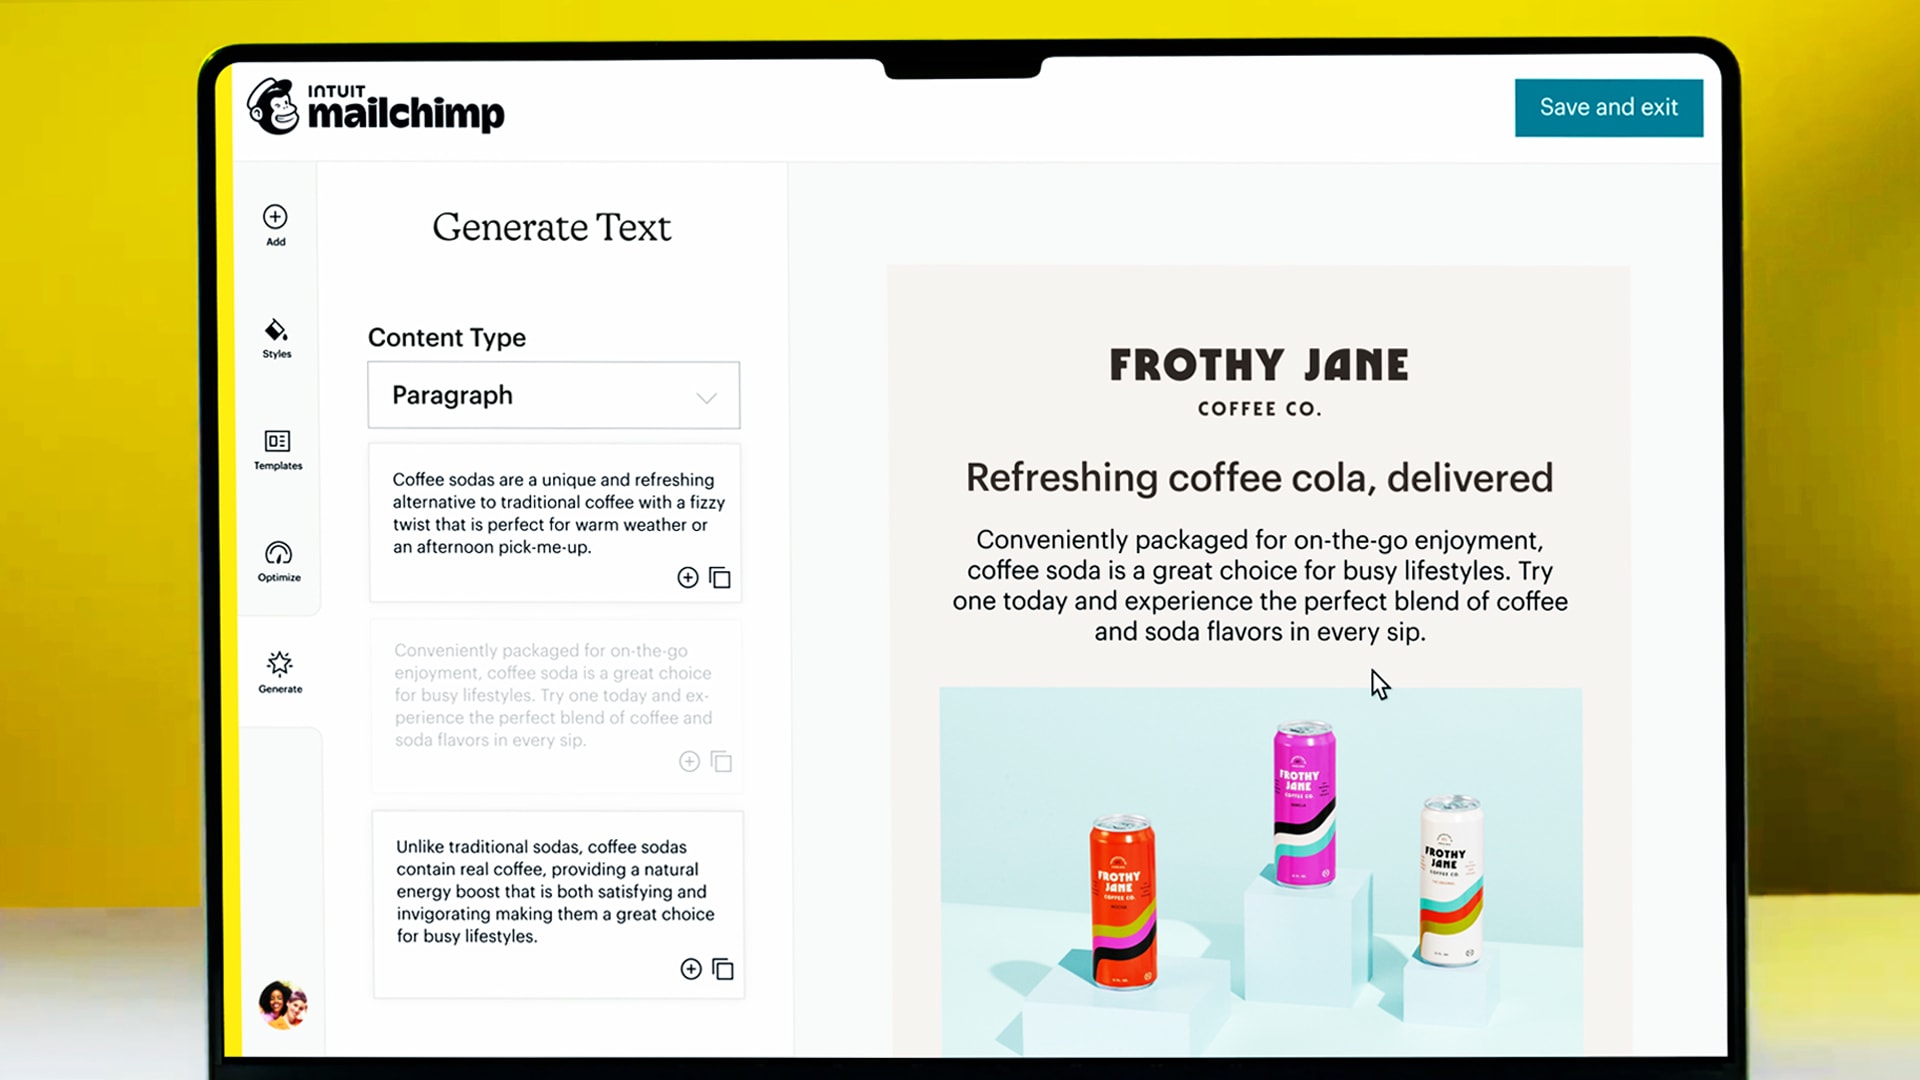This screenshot has height=1080, width=1920.
Task: Click the copy icon for third paragraph
Action: 723,969
